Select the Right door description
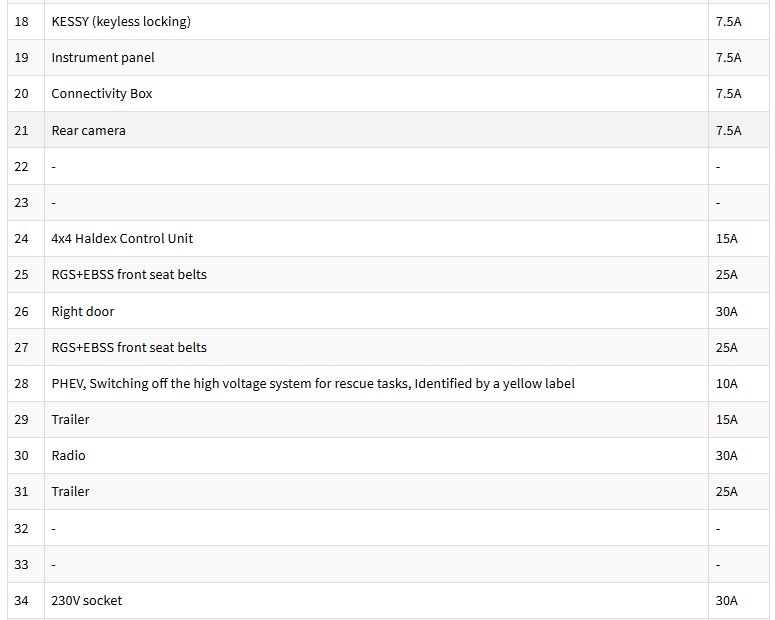The width and height of the screenshot is (775, 620). coord(83,311)
